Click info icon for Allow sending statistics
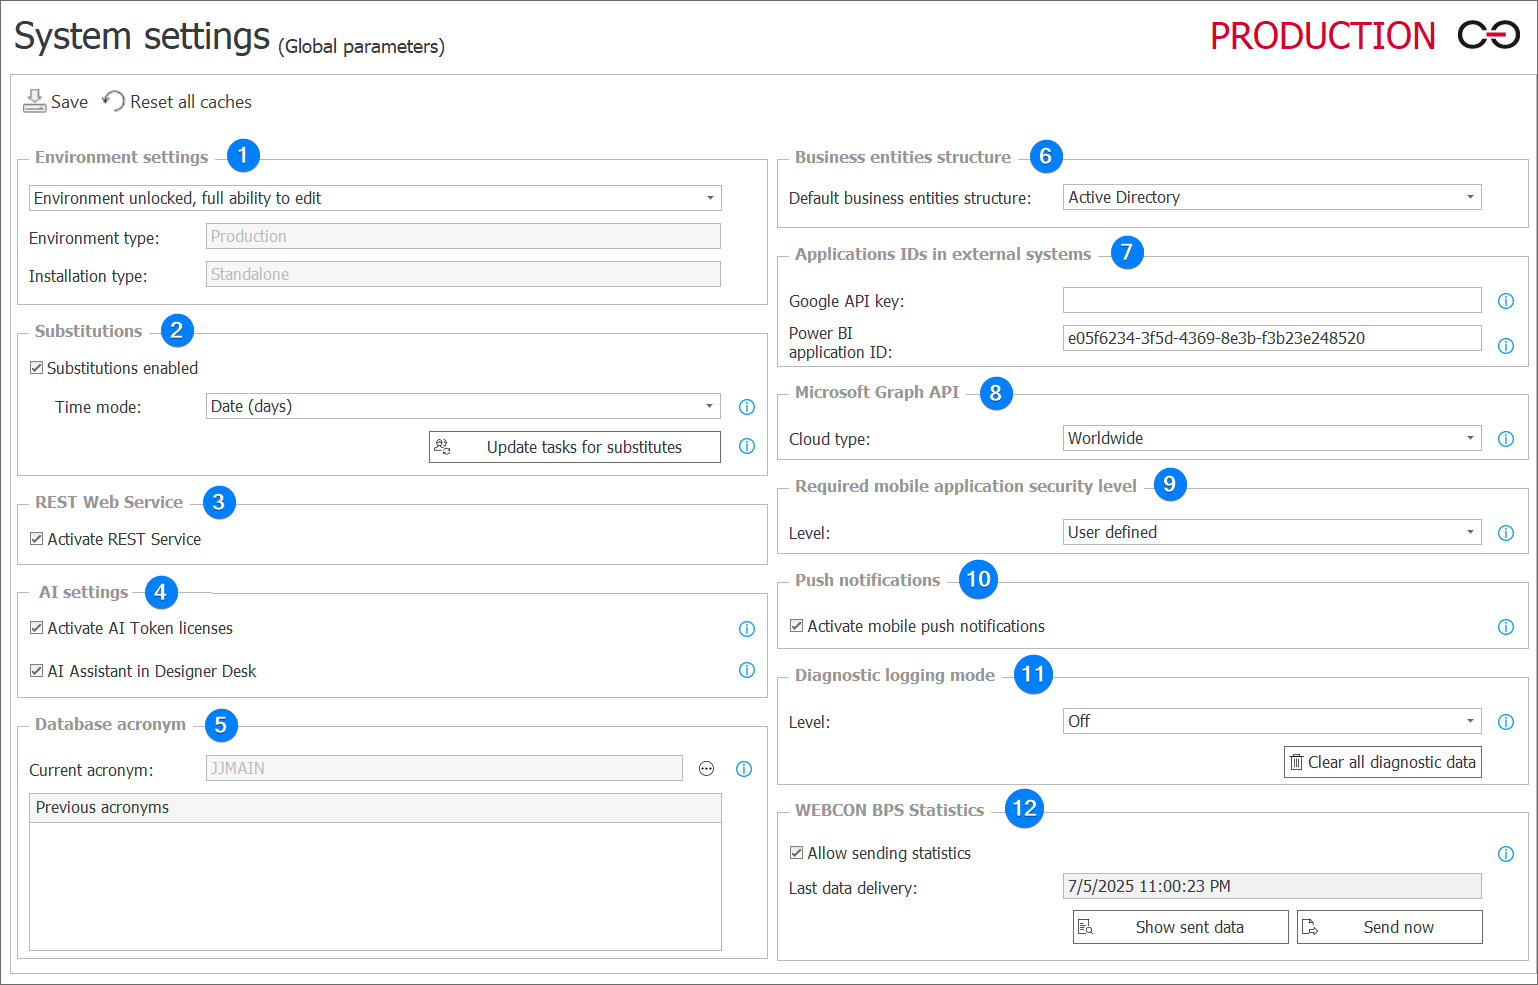Viewport: 1538px width, 985px height. tap(1505, 854)
